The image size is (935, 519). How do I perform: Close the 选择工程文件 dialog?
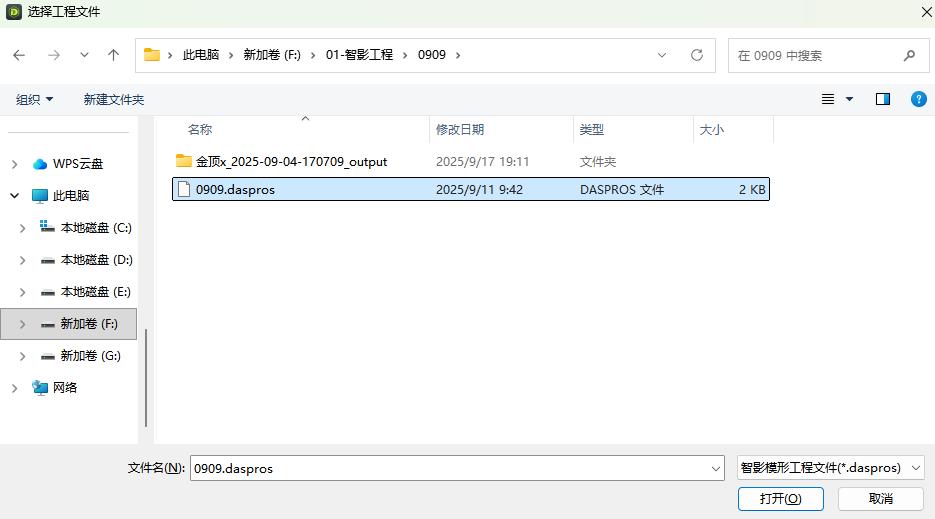[x=926, y=12]
